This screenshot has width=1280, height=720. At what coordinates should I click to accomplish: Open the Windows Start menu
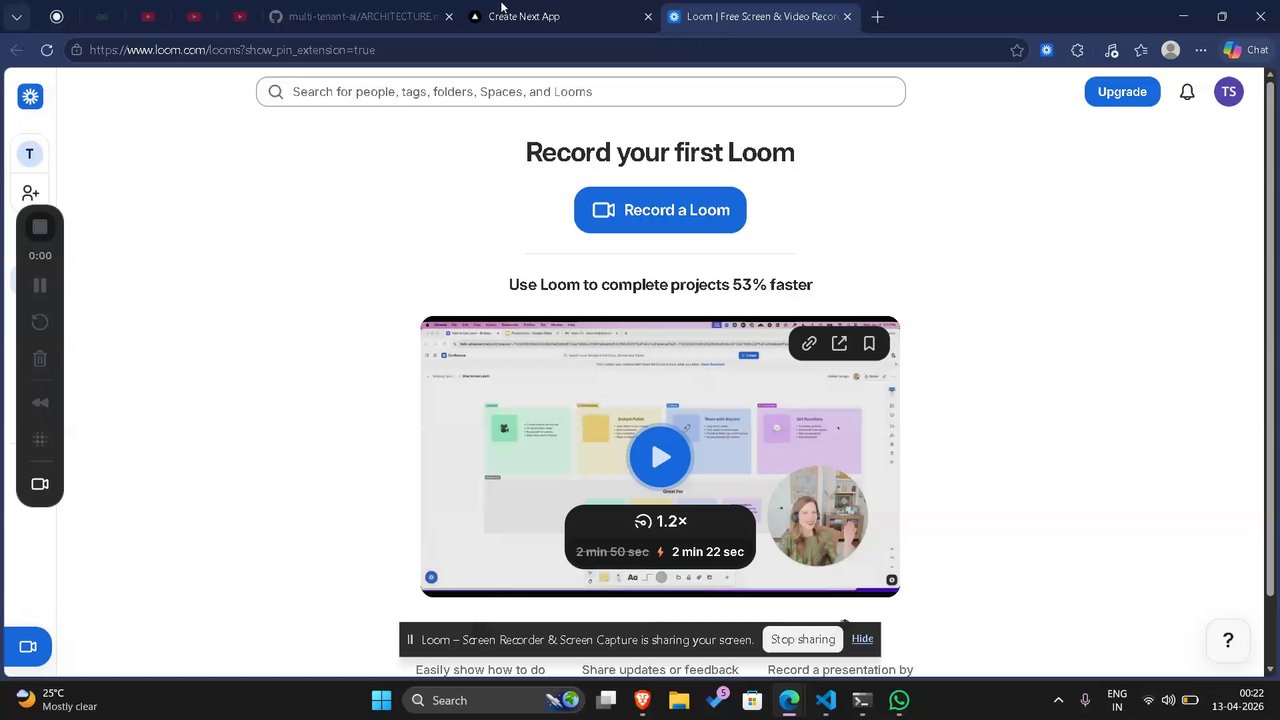tap(381, 700)
